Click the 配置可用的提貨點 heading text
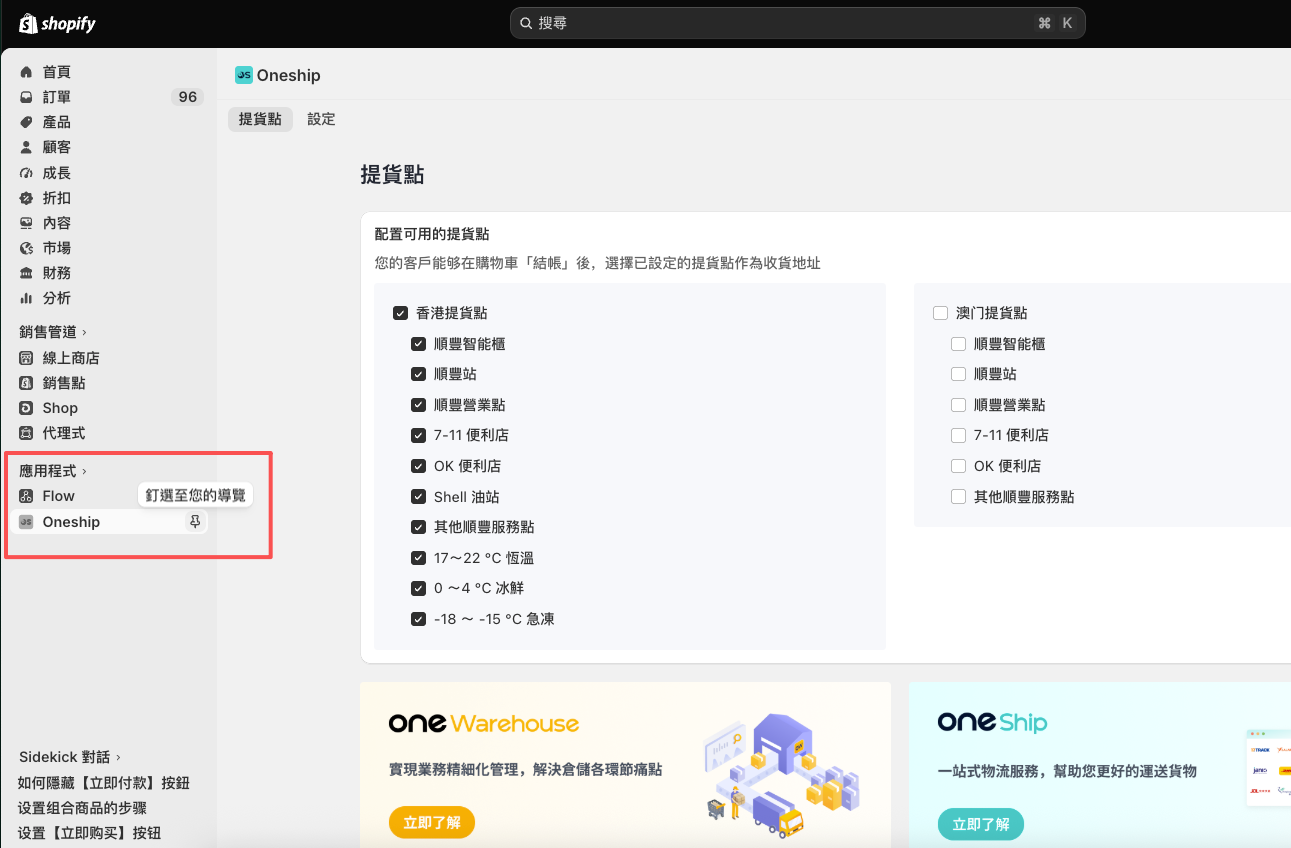Viewport: 1291px width, 848px height. click(x=432, y=234)
